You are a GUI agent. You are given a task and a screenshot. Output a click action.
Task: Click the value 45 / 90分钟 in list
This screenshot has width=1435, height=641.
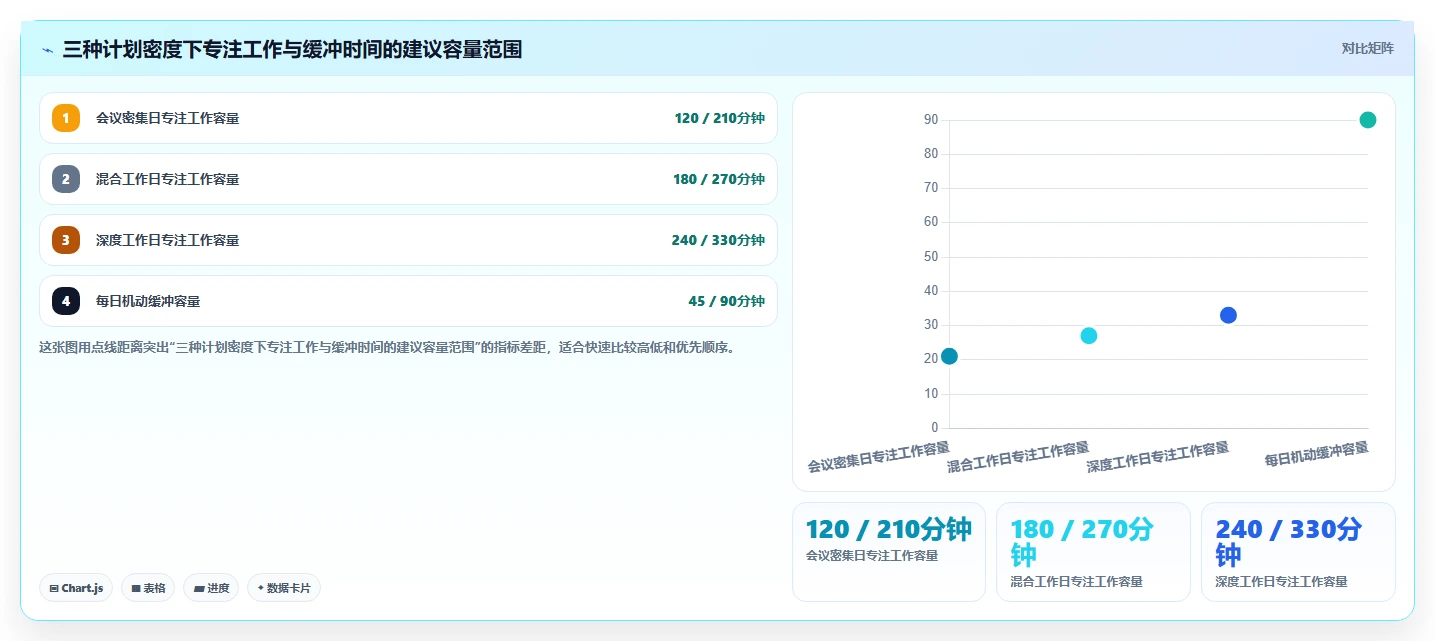(x=726, y=301)
